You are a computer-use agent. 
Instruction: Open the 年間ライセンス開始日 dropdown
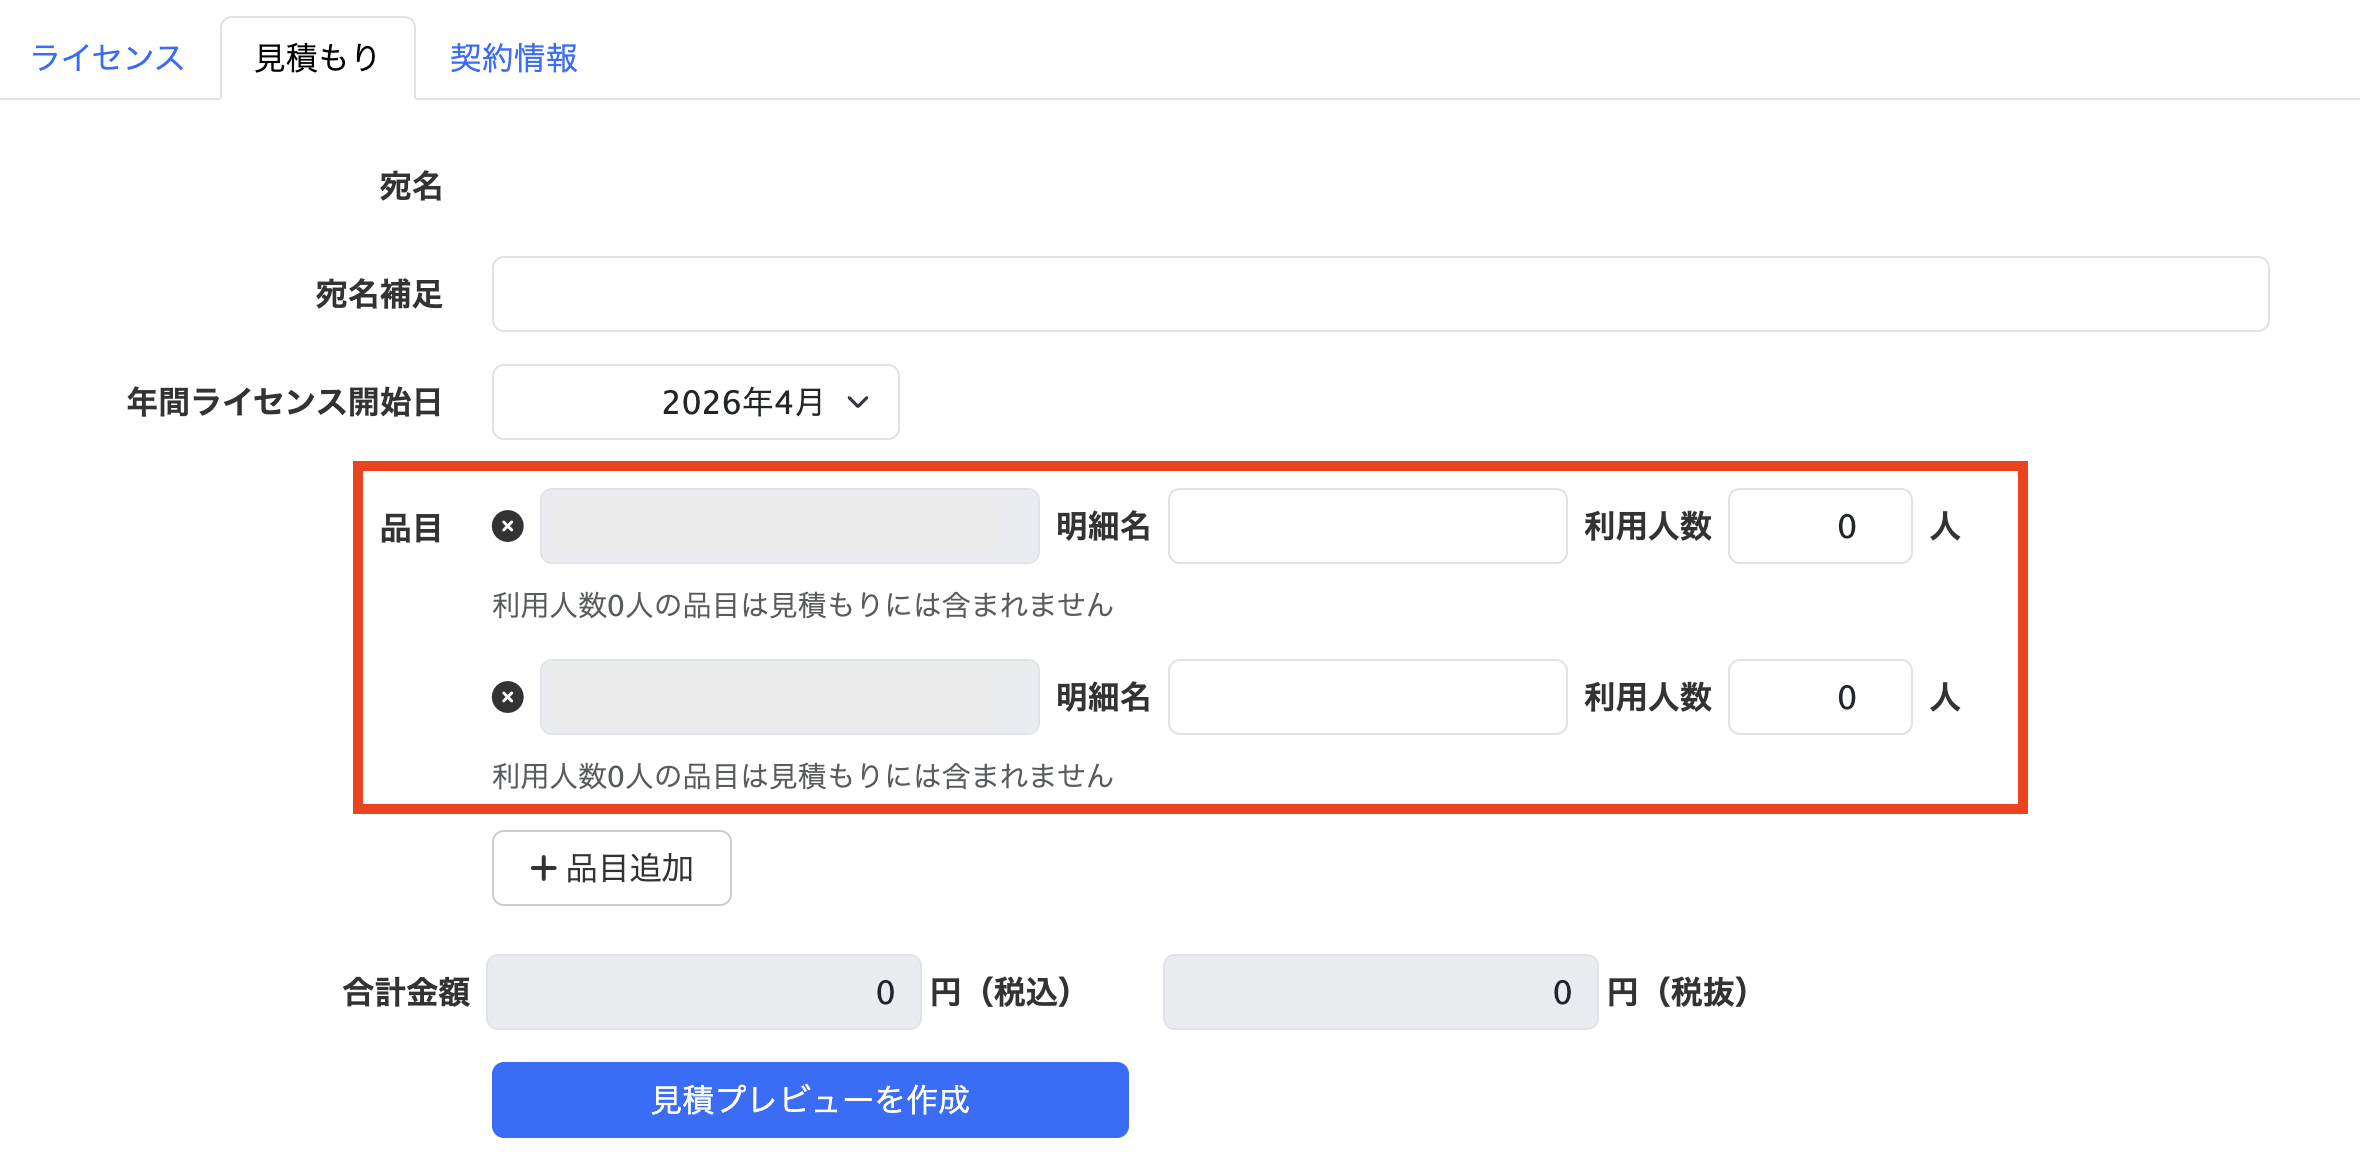click(x=695, y=402)
